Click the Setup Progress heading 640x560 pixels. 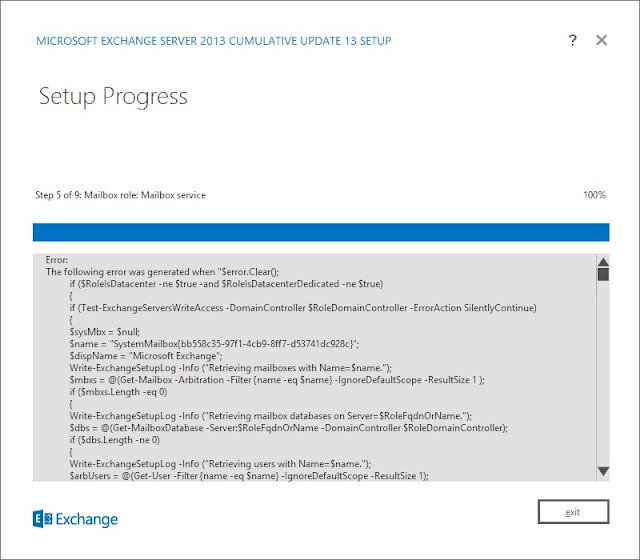coord(113,97)
